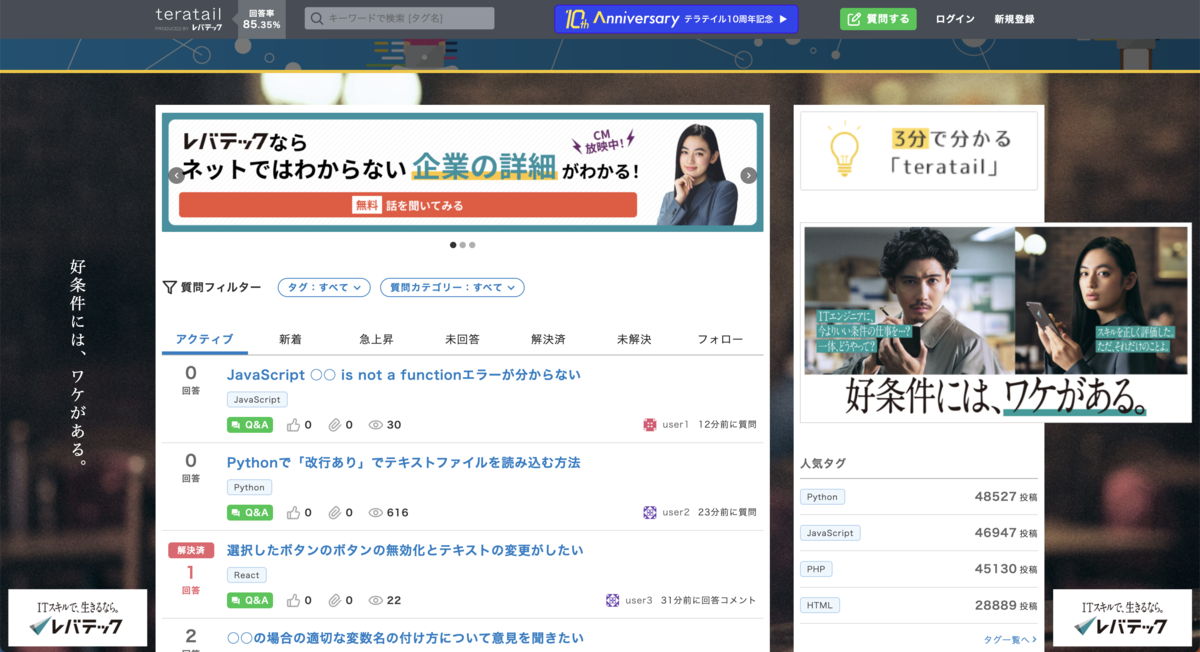This screenshot has height=652, width=1200.
Task: Click JavaScript tag in 人気タグ
Action: [x=830, y=533]
